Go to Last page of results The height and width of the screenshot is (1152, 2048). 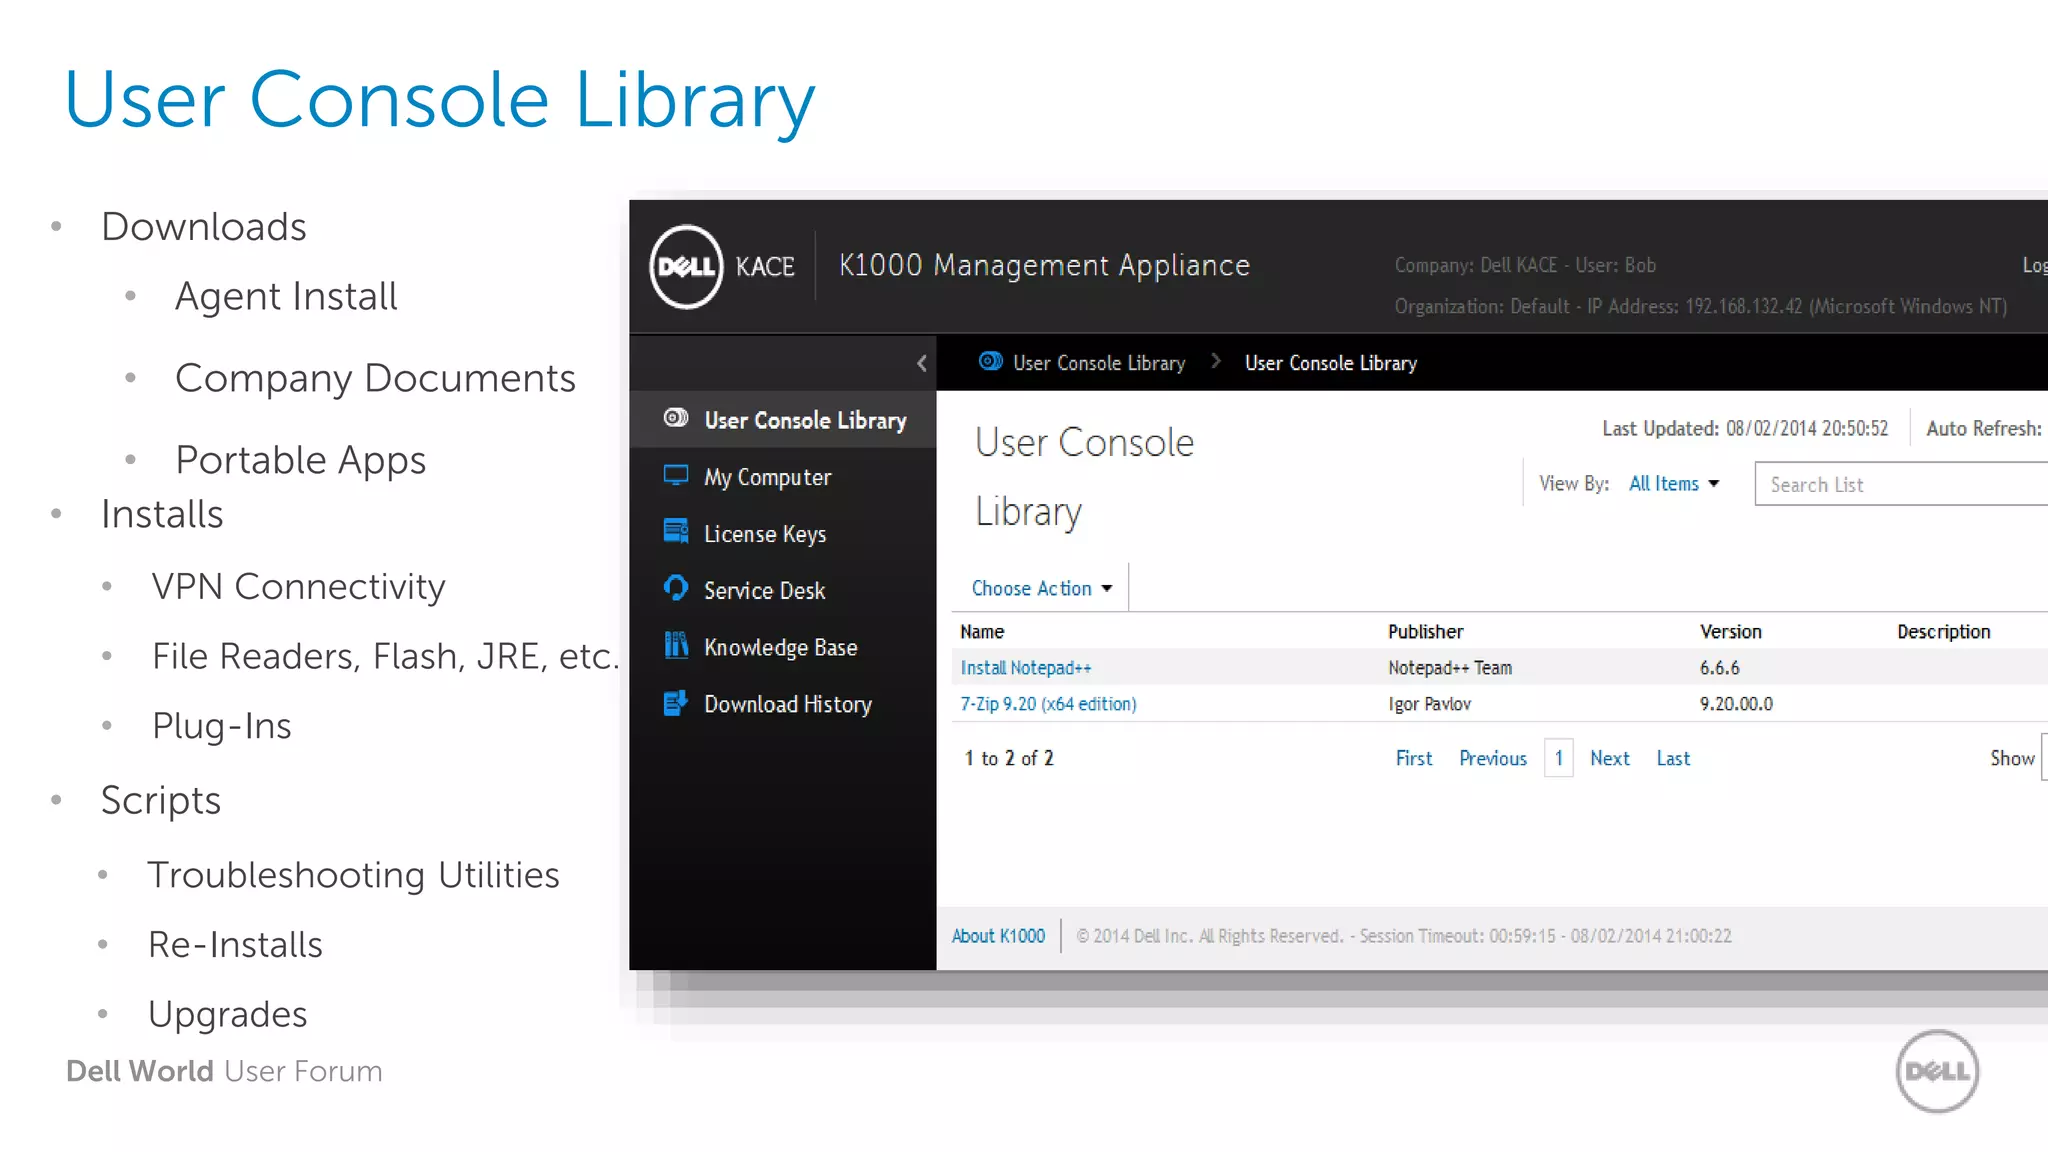tap(1673, 759)
